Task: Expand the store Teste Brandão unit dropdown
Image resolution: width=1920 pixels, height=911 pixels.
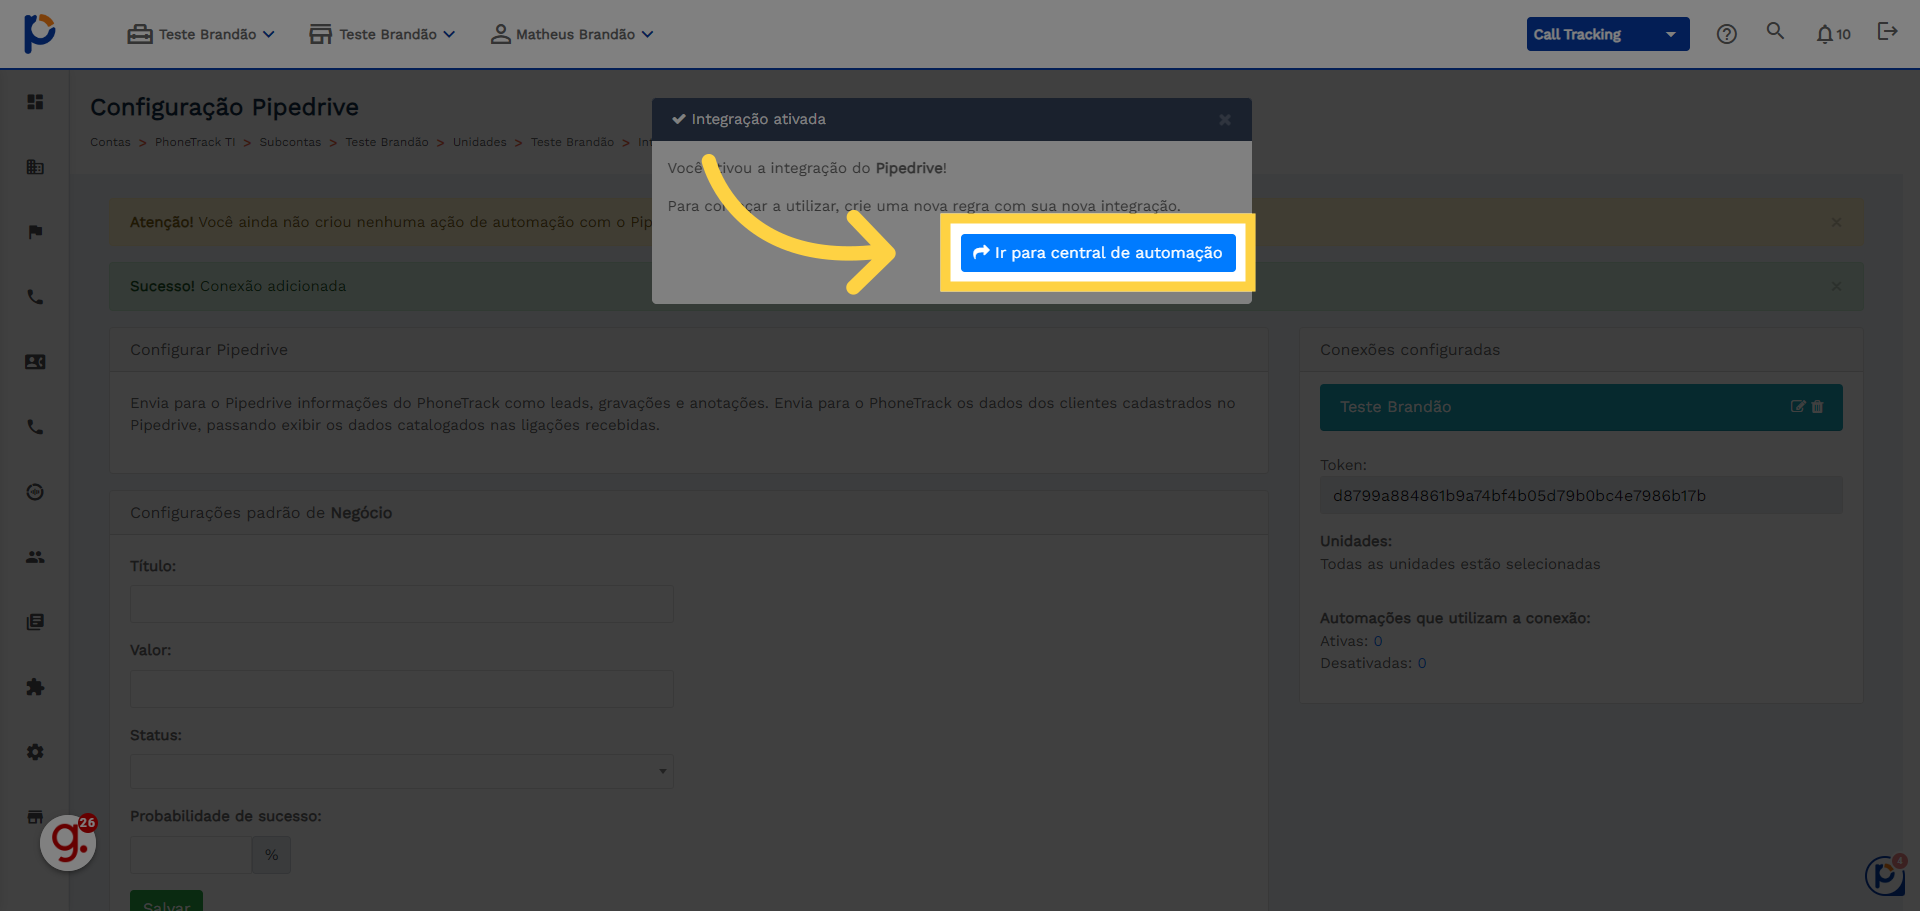Action: tap(382, 34)
